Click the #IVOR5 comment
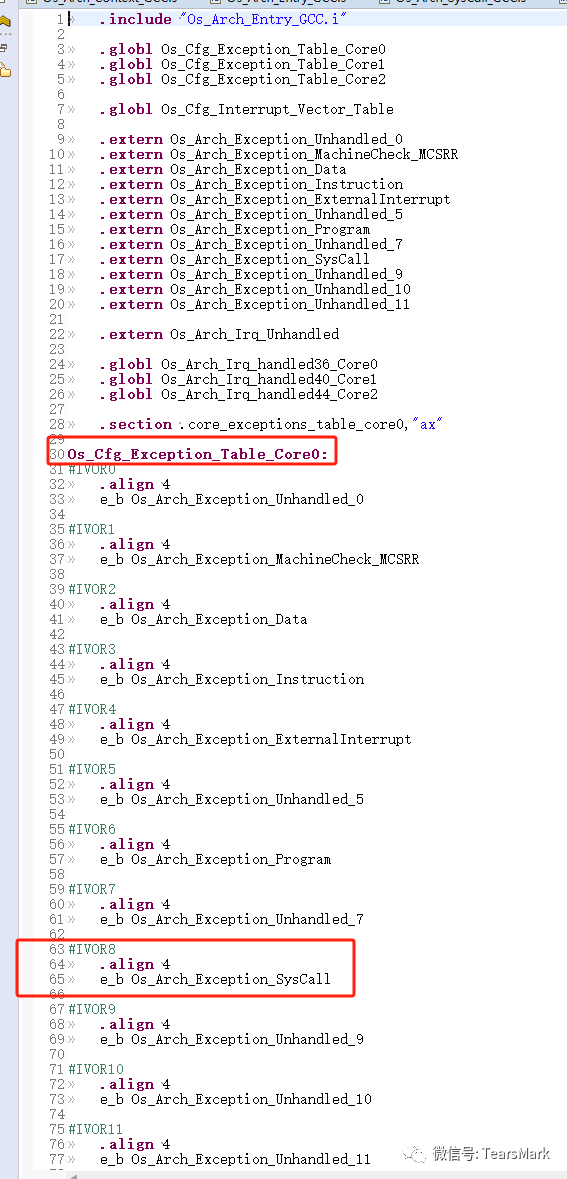Image resolution: width=567 pixels, height=1179 pixels. point(92,769)
